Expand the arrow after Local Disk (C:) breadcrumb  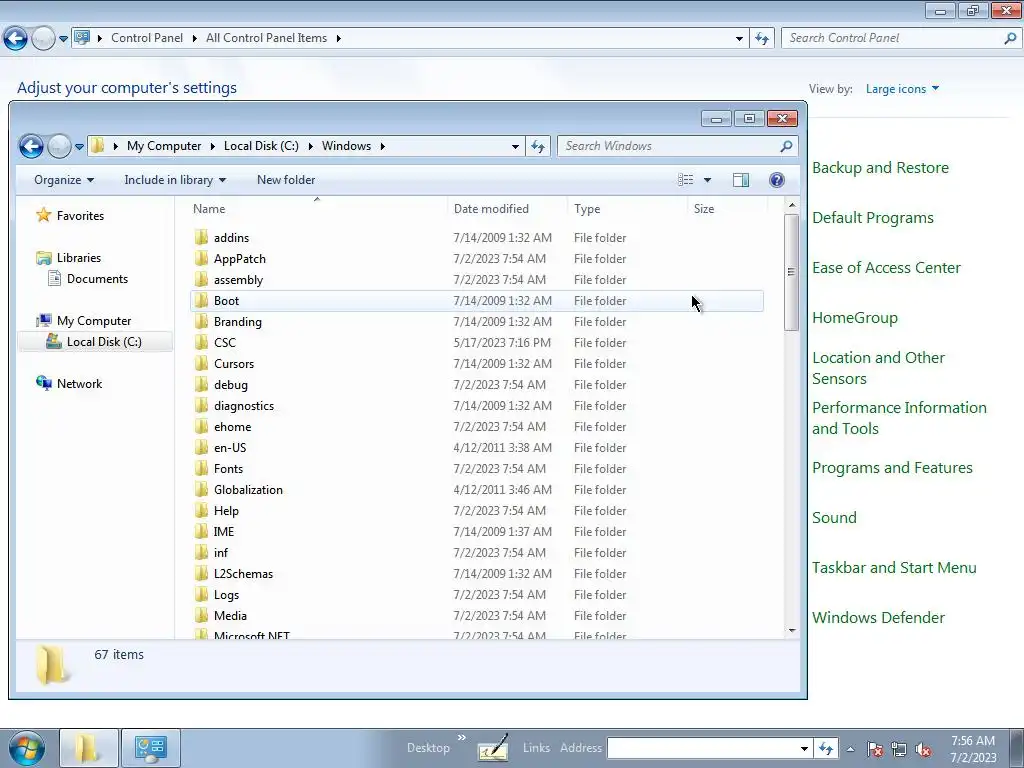(x=310, y=146)
